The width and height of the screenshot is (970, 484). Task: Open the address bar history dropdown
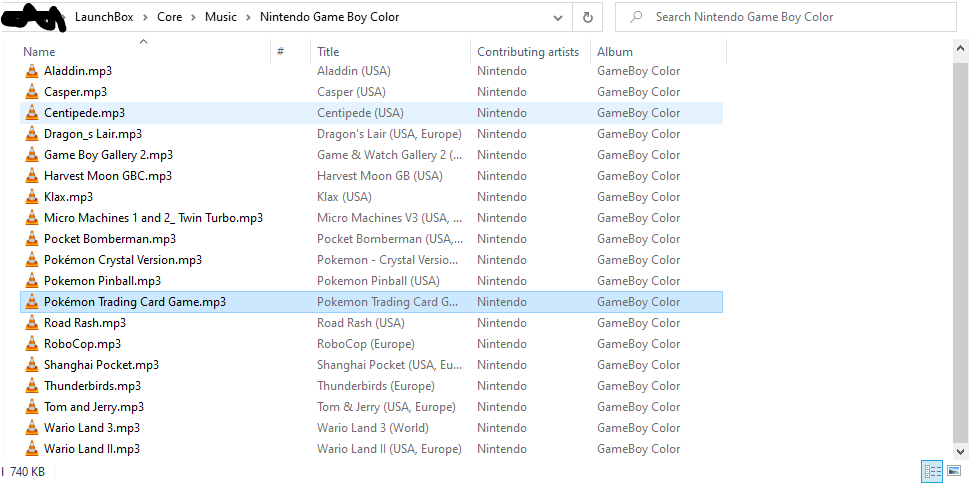(558, 18)
